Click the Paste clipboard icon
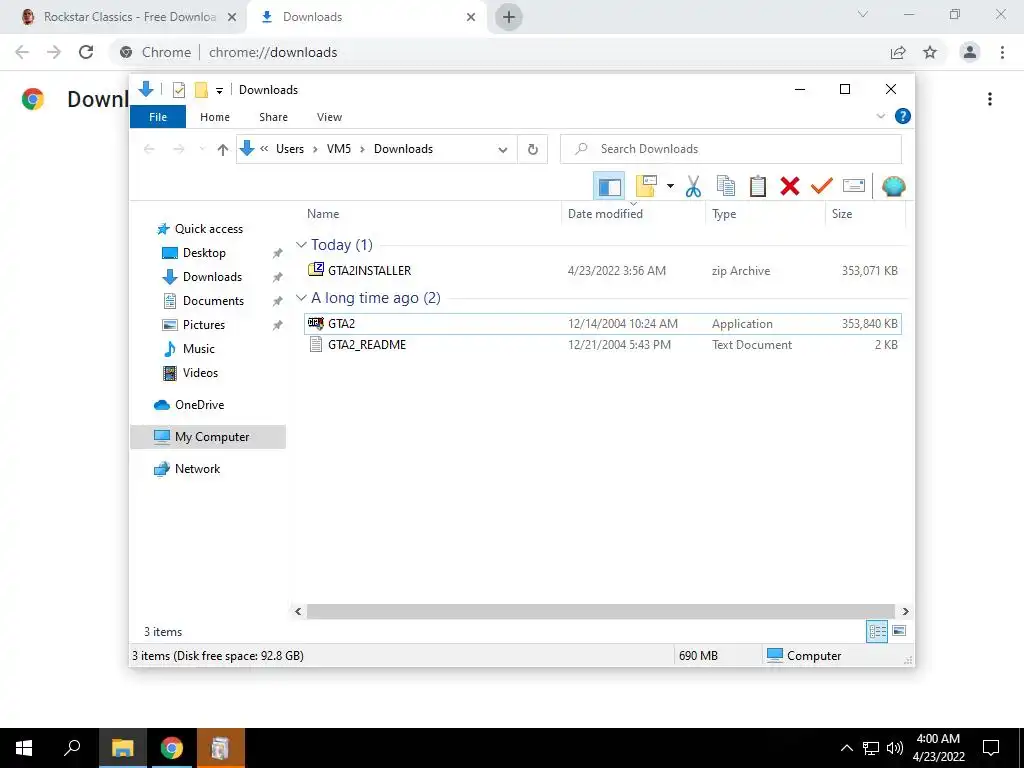 click(758, 186)
